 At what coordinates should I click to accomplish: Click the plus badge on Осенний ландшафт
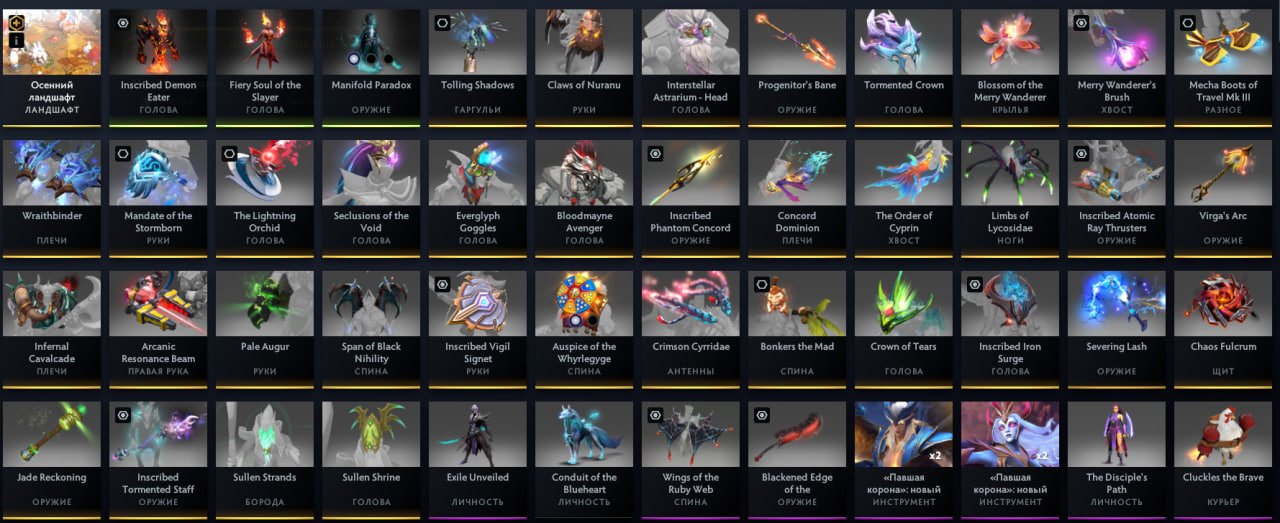(17, 21)
